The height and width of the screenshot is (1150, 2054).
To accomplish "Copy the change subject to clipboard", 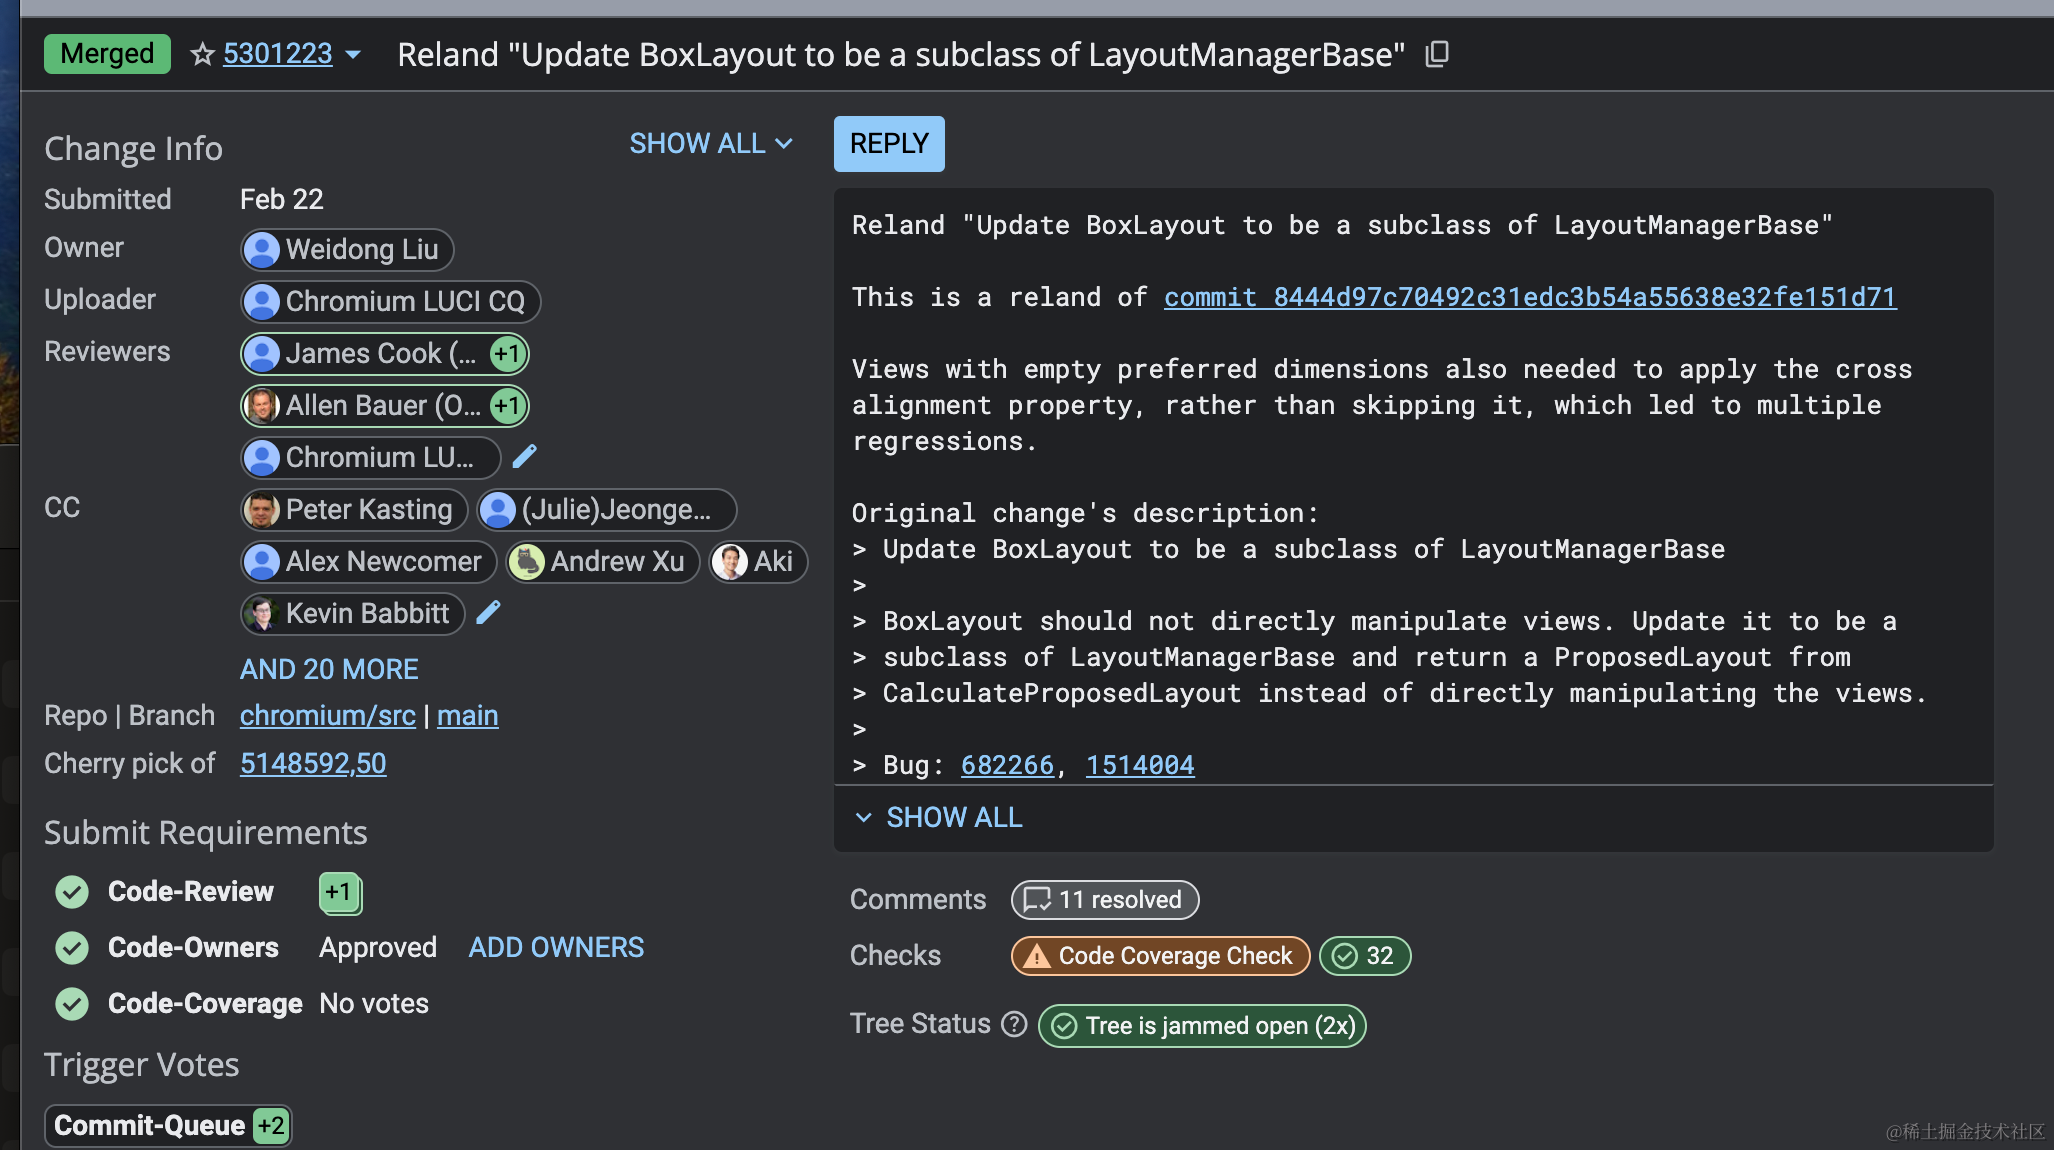I will (1437, 54).
